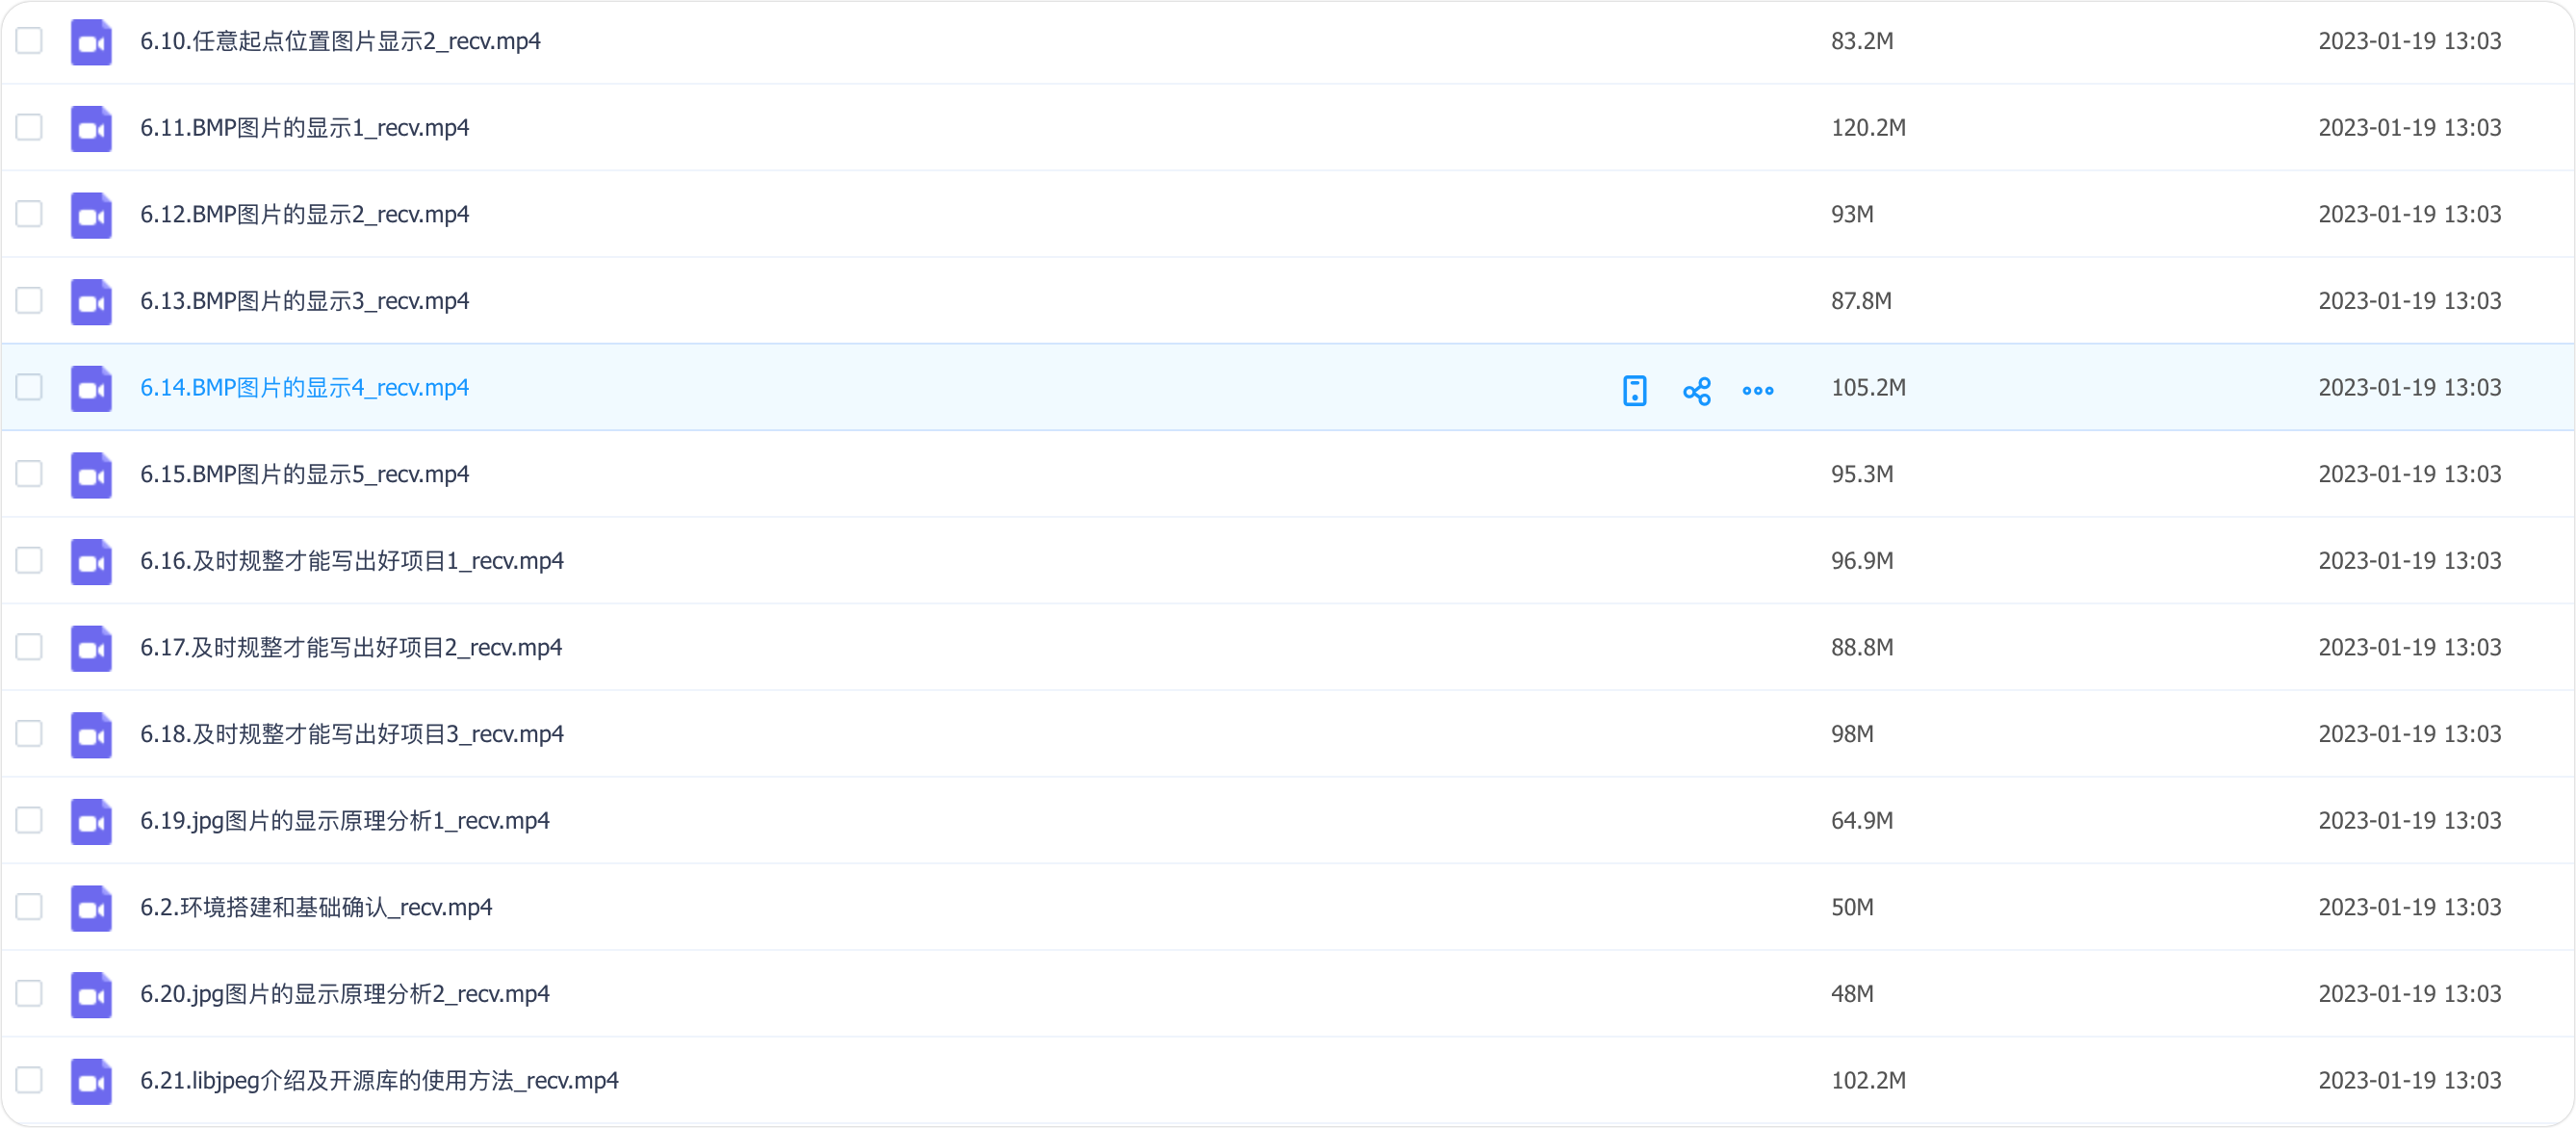
Task: Open file 6.2.环境搭建和基础确认_recv.mp4
Action: tap(316, 907)
